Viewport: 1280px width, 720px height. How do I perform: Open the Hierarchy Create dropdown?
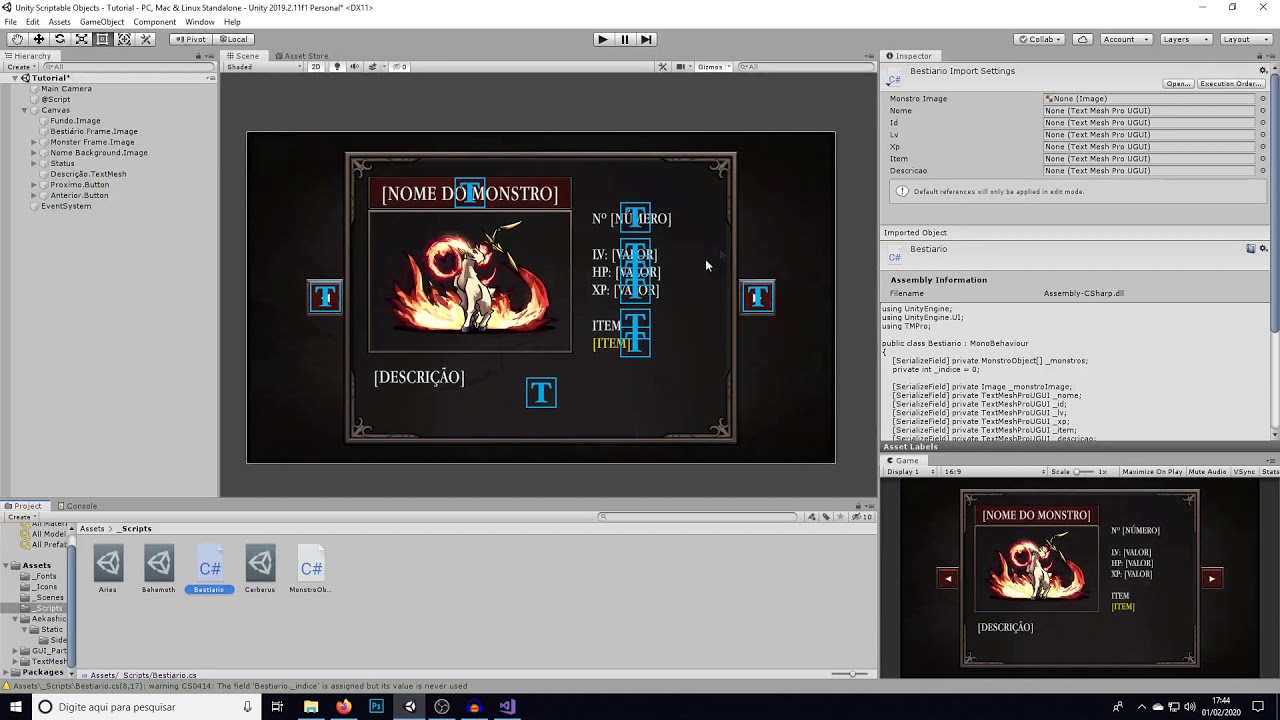point(21,67)
